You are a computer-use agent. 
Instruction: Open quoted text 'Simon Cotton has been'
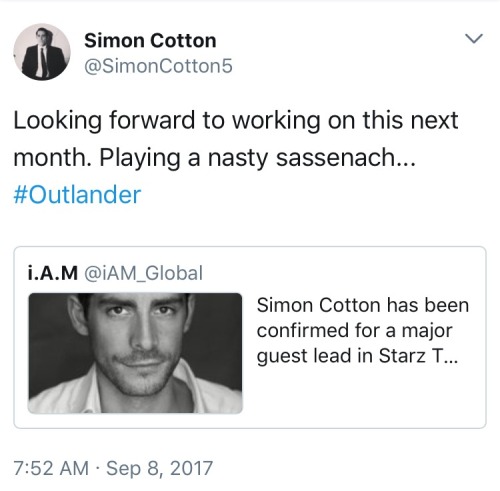click(x=363, y=305)
